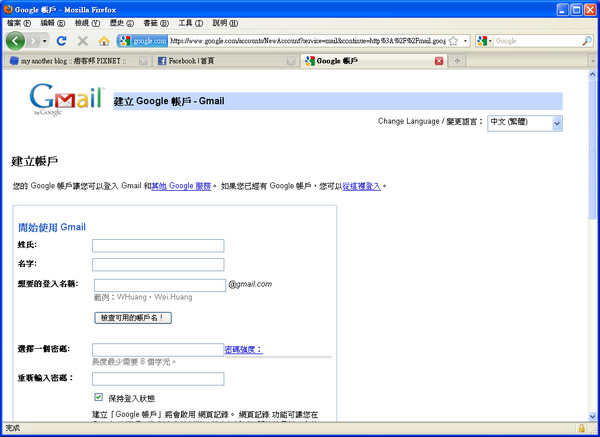Open the 書籤 (B) menu
600x437 pixels.
[156, 23]
